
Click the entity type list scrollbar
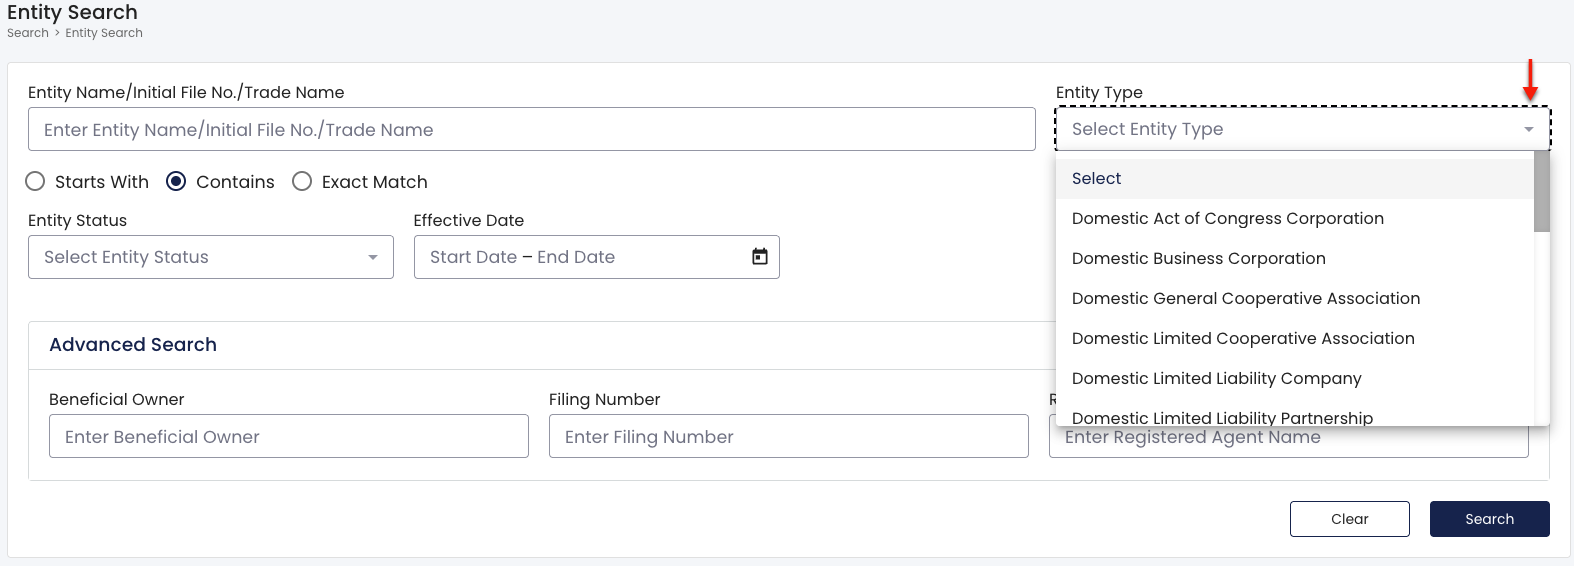coord(1541,191)
